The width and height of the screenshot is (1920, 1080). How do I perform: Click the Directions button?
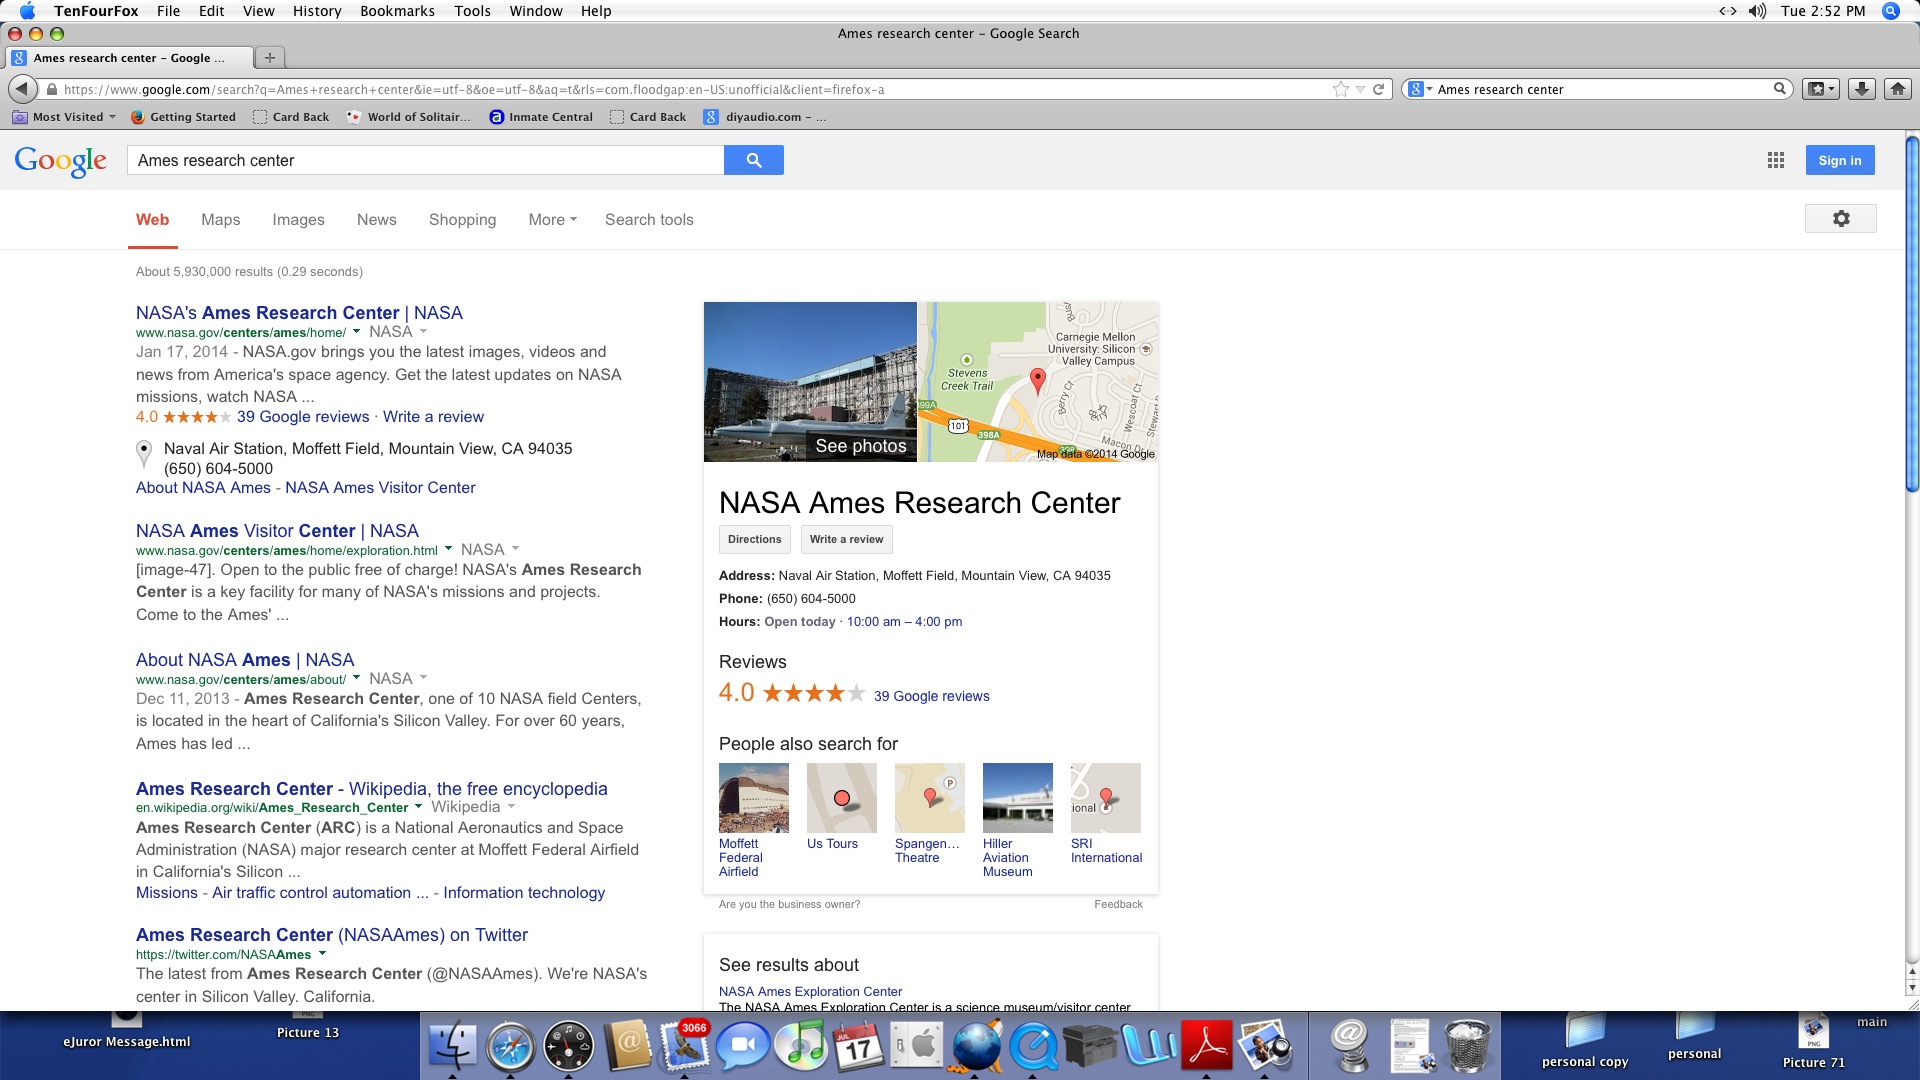click(754, 539)
